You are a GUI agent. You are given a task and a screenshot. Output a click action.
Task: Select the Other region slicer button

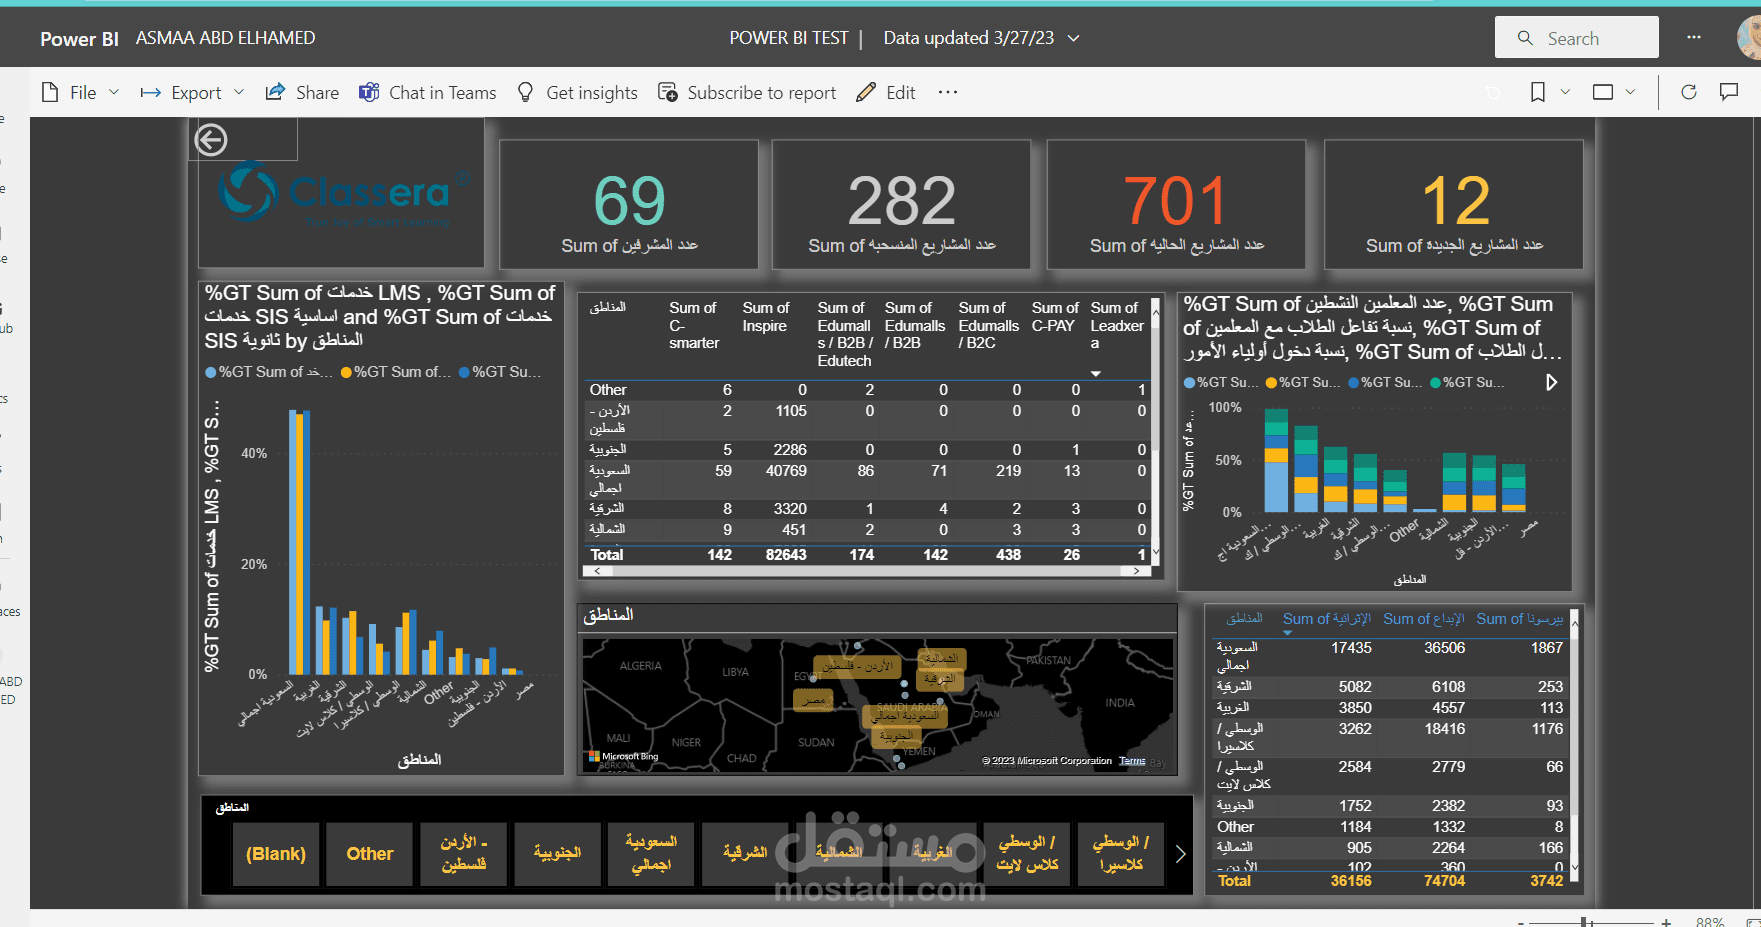370,854
